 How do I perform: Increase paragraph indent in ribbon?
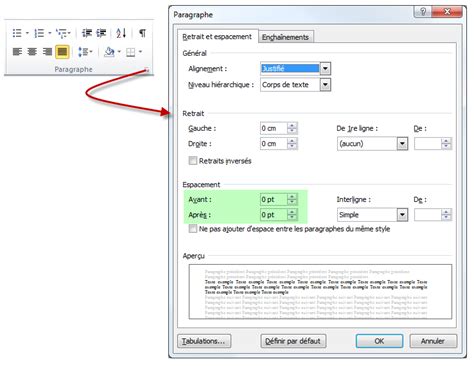[x=101, y=33]
